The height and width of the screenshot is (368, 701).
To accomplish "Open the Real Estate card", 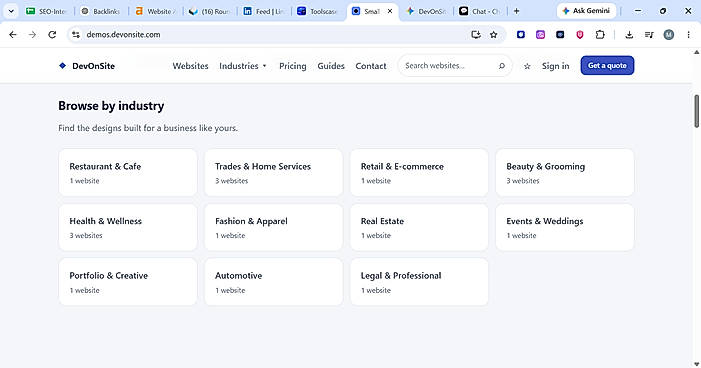I will [419, 227].
